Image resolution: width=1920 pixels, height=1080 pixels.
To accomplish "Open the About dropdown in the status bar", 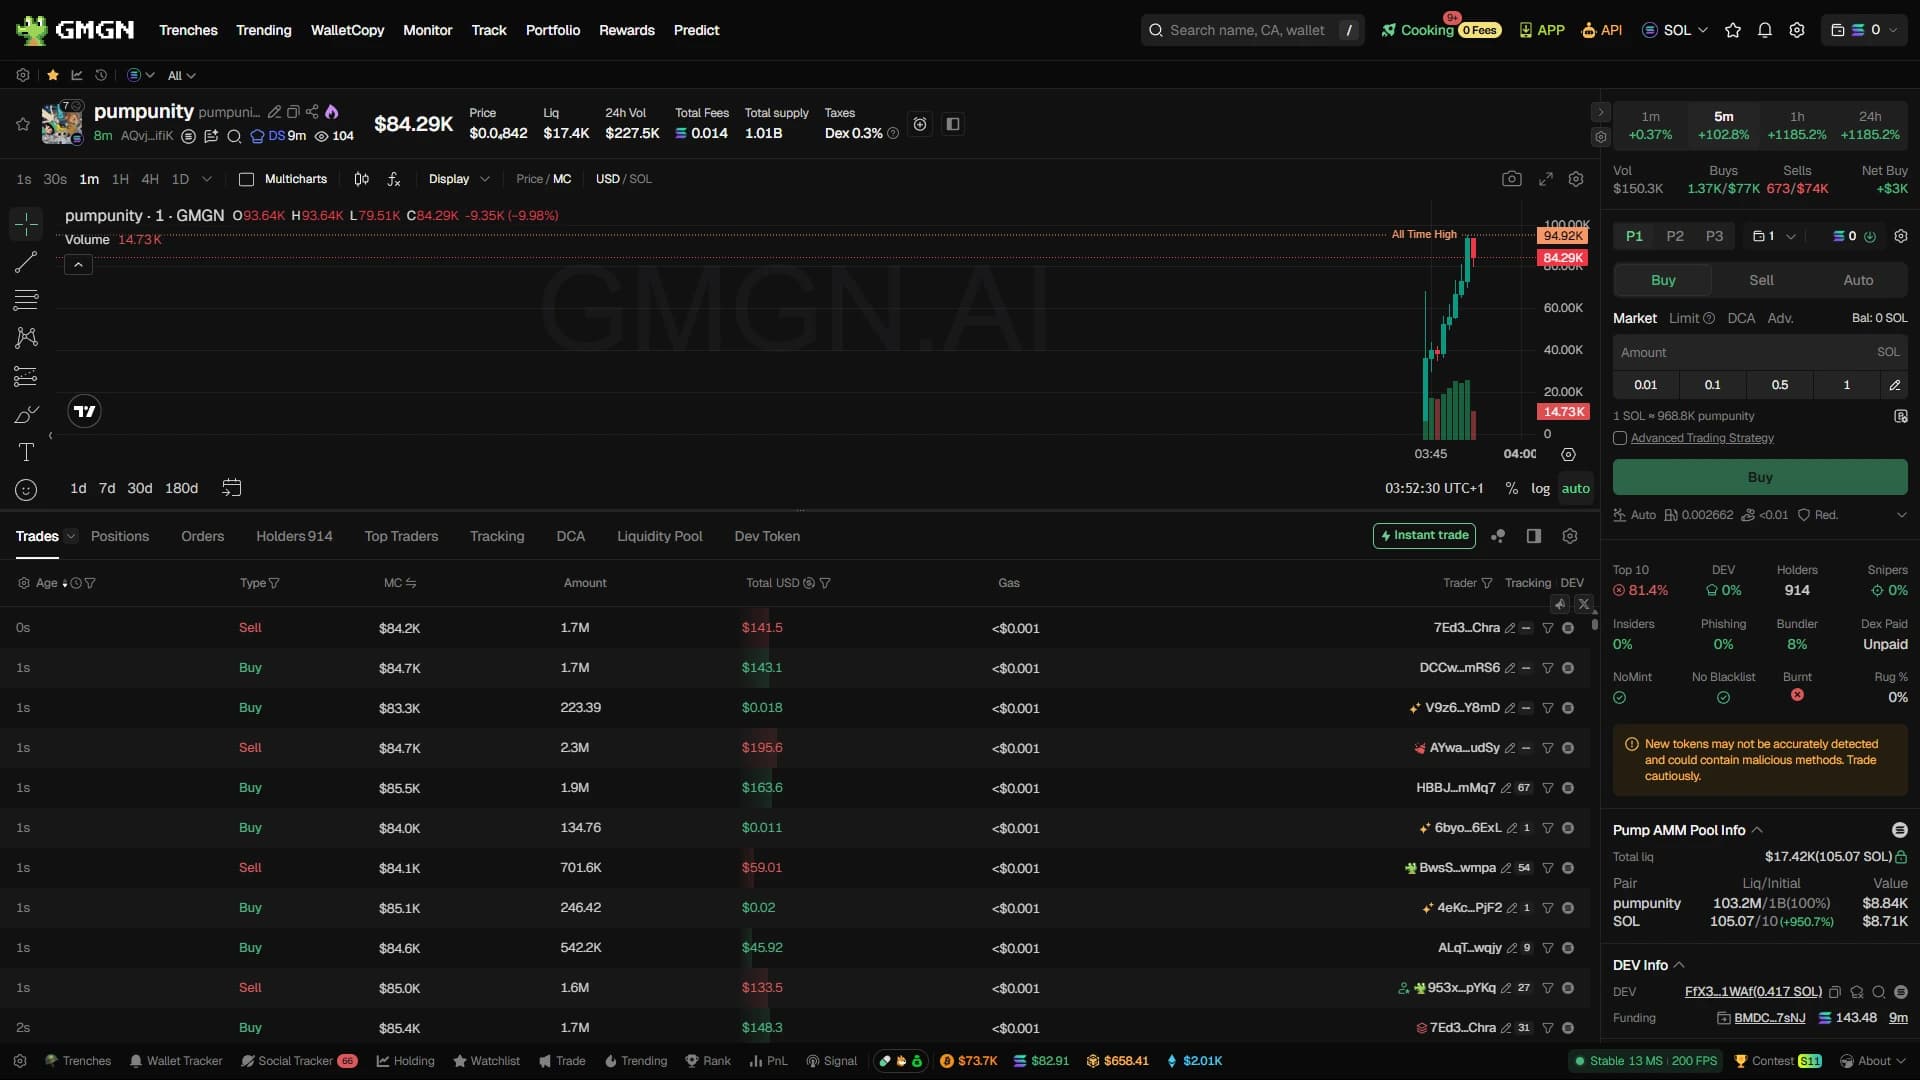I will point(1874,1061).
